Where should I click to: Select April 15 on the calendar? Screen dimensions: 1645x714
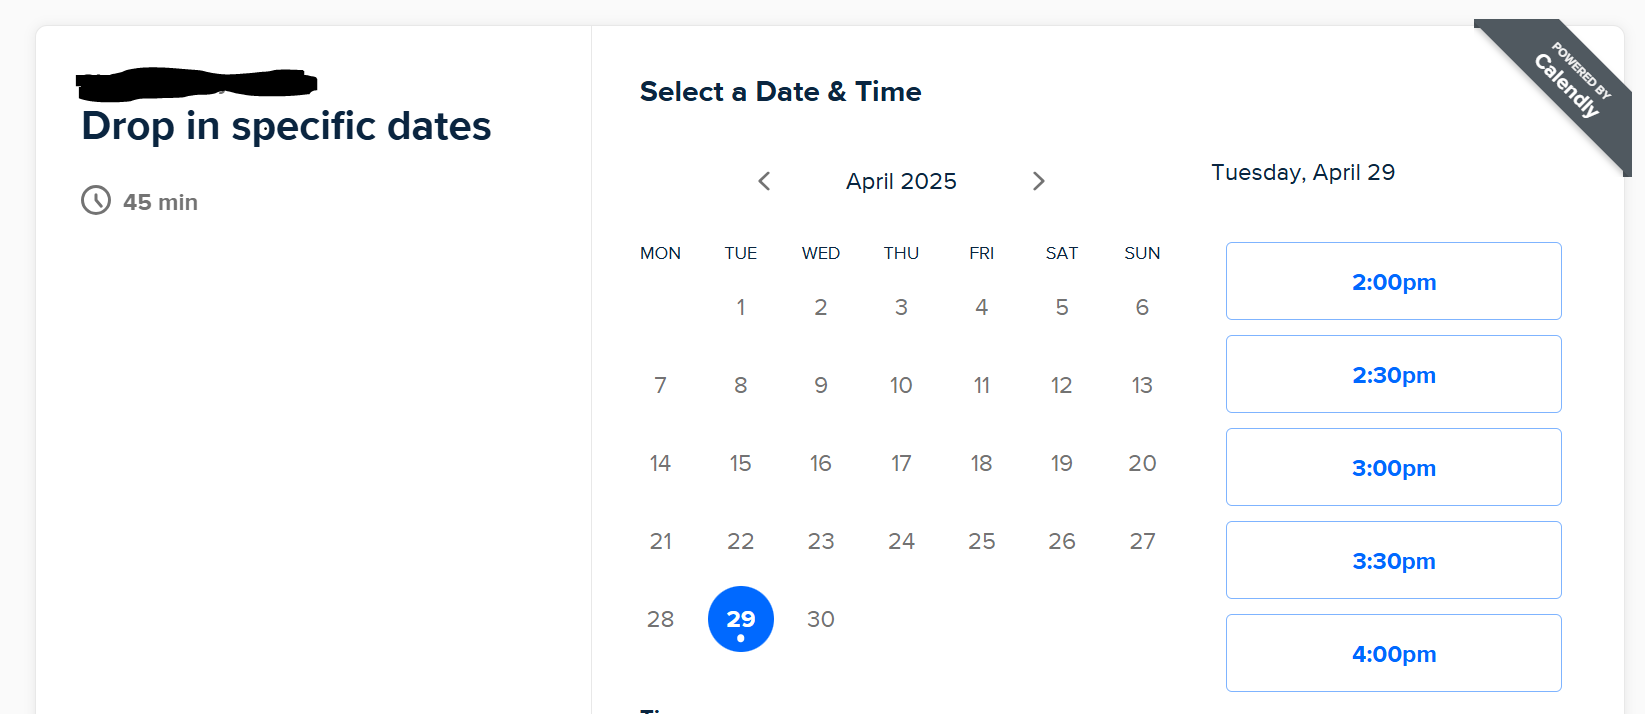[741, 463]
